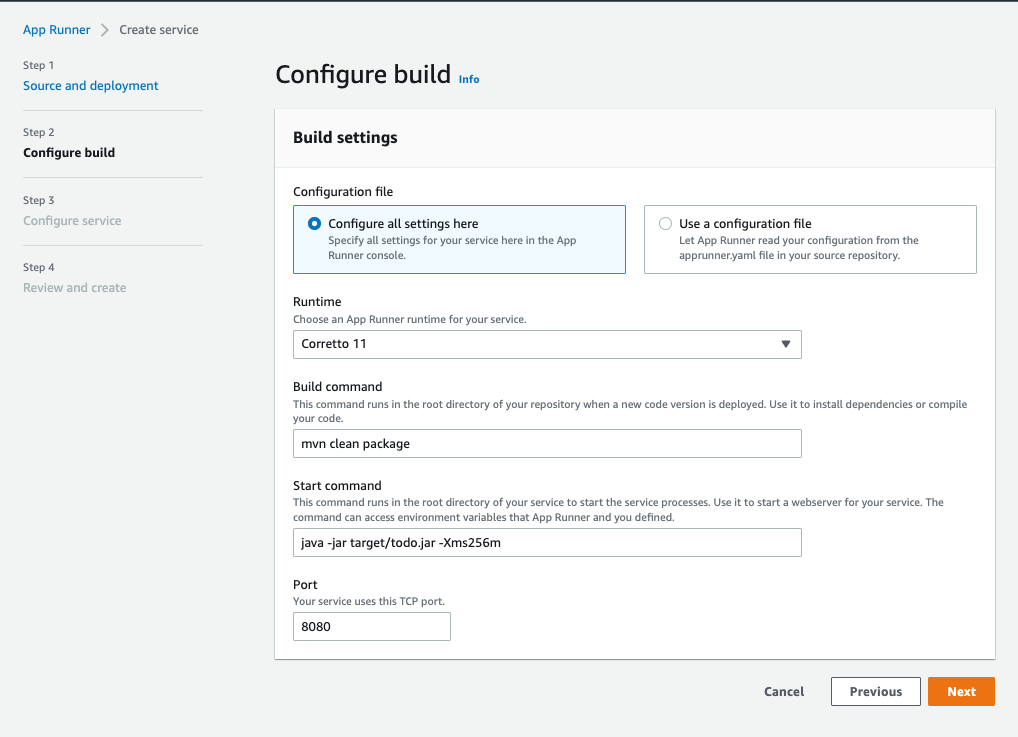This screenshot has width=1018, height=737.
Task: Click the Previous button
Action: [875, 691]
